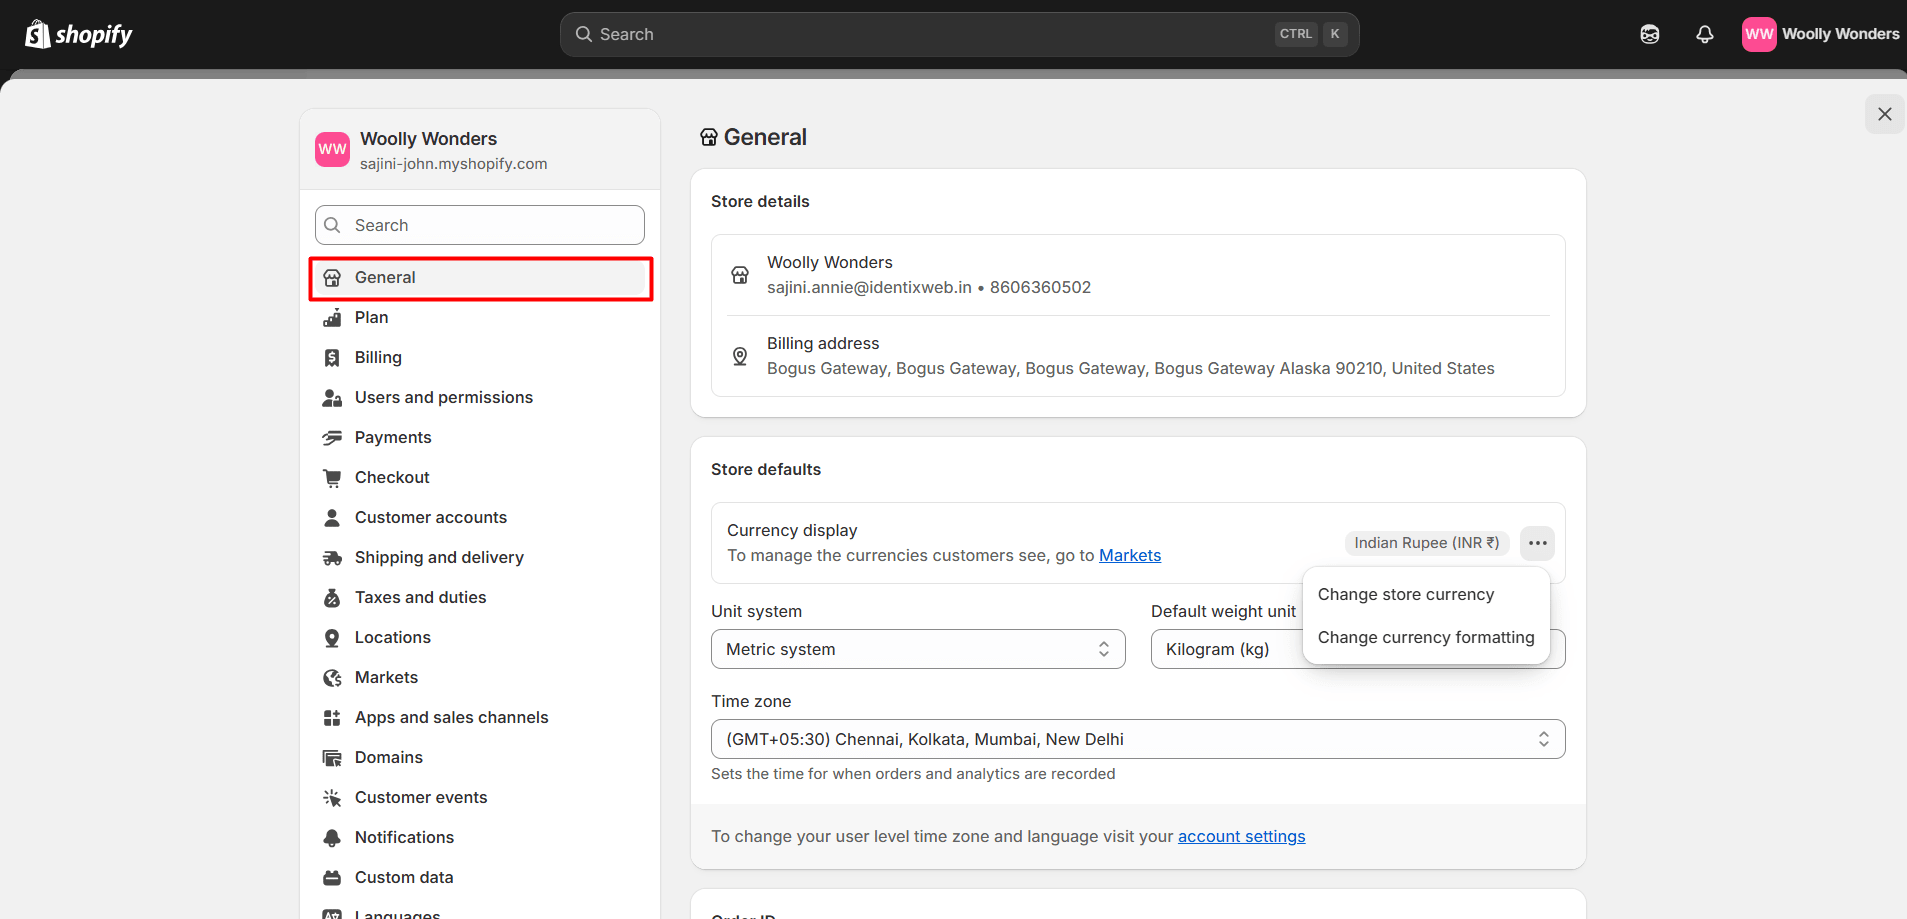Open Taxes and duties settings
Image resolution: width=1907 pixels, height=919 pixels.
pyautogui.click(x=481, y=598)
